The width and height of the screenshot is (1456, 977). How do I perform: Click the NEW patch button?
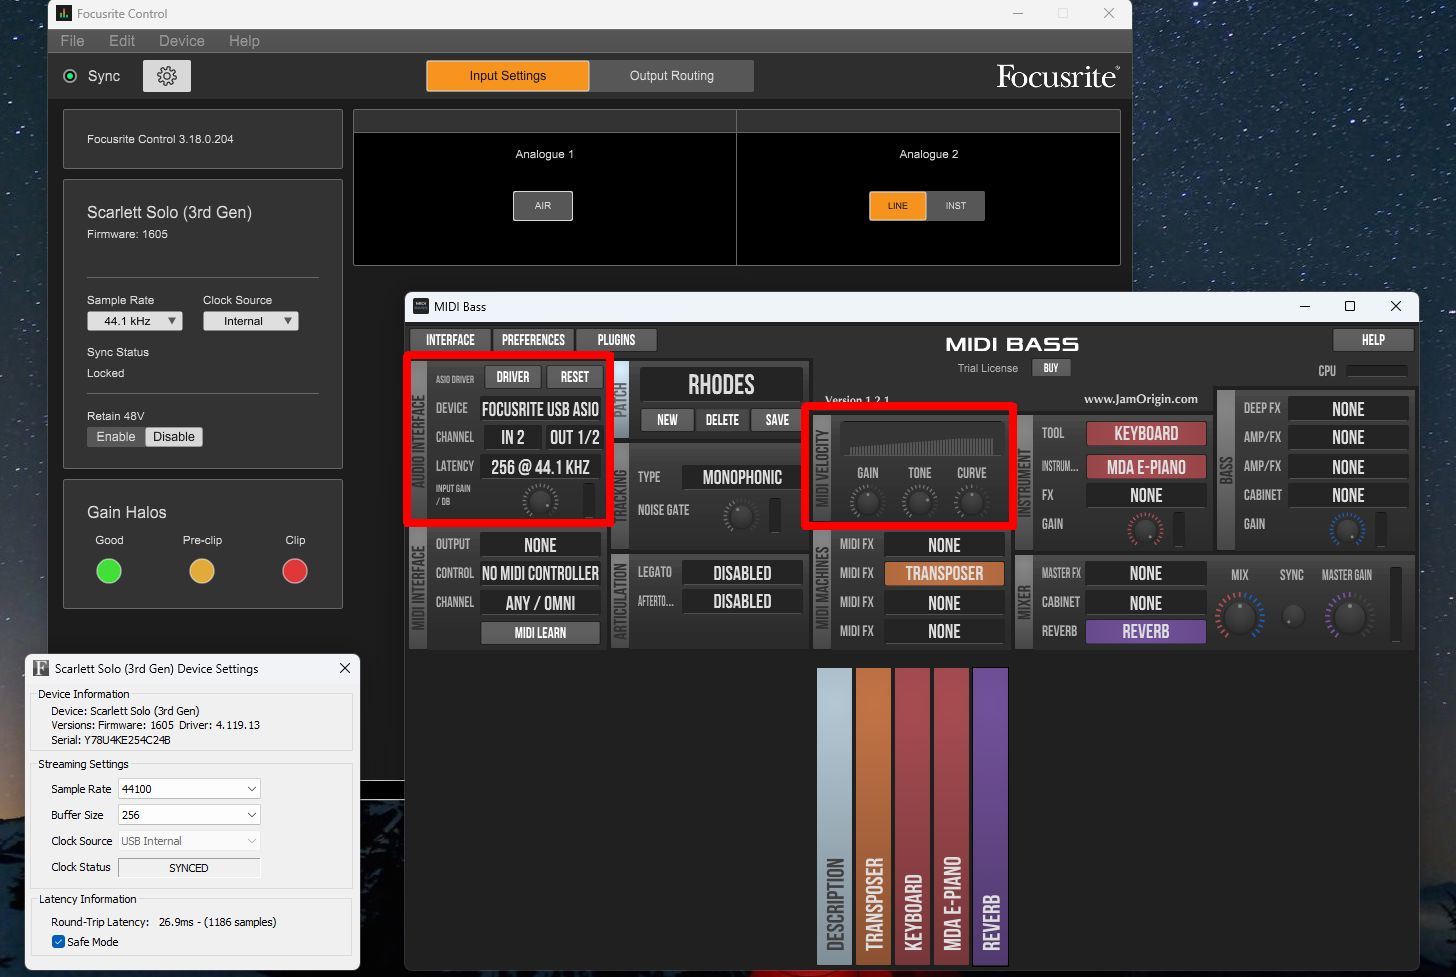[x=667, y=420]
